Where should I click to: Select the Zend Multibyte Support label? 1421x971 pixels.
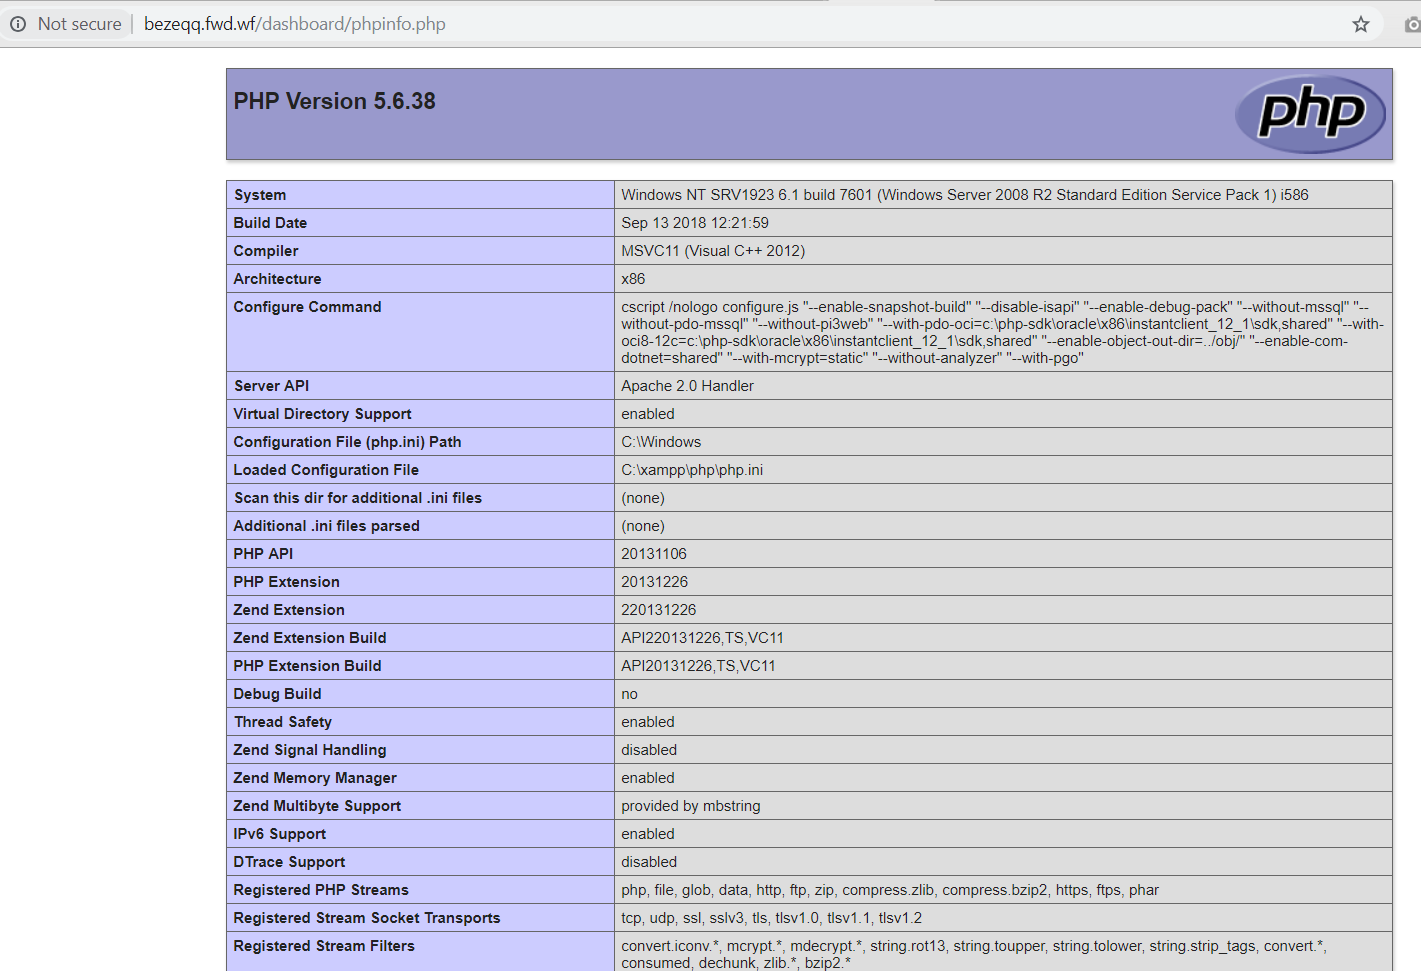tap(317, 806)
